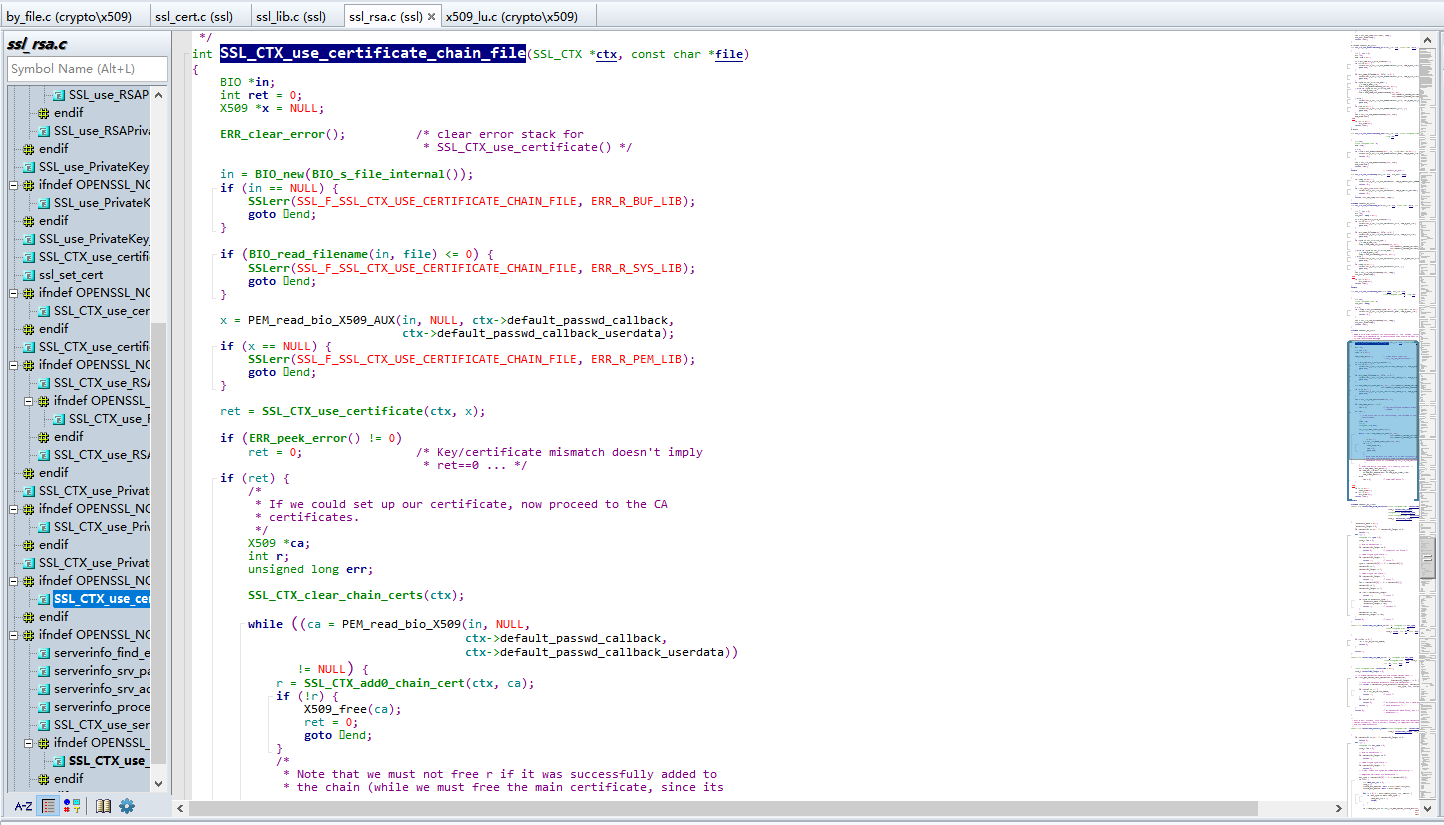Close the ssl_rsa.c tab
This screenshot has height=825, width=1444.
point(432,15)
